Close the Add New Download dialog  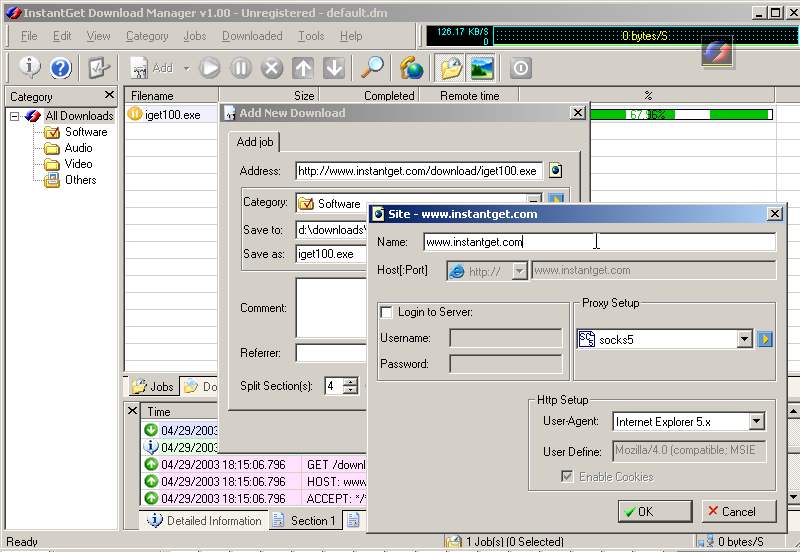click(x=577, y=113)
